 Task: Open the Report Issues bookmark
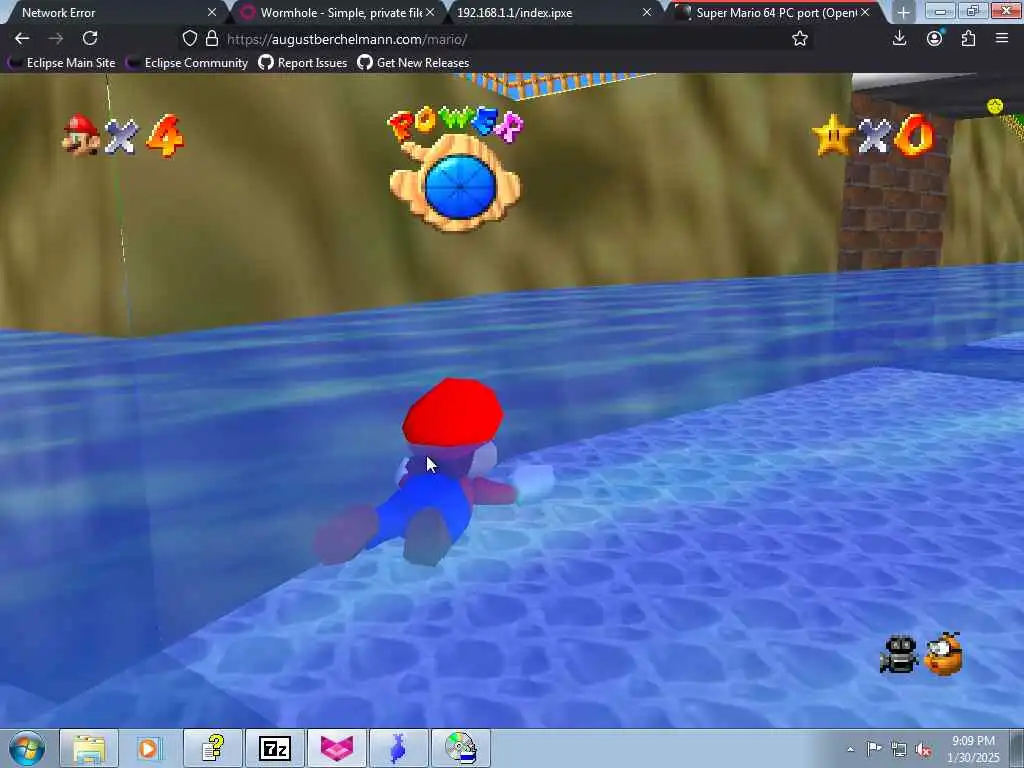(303, 63)
